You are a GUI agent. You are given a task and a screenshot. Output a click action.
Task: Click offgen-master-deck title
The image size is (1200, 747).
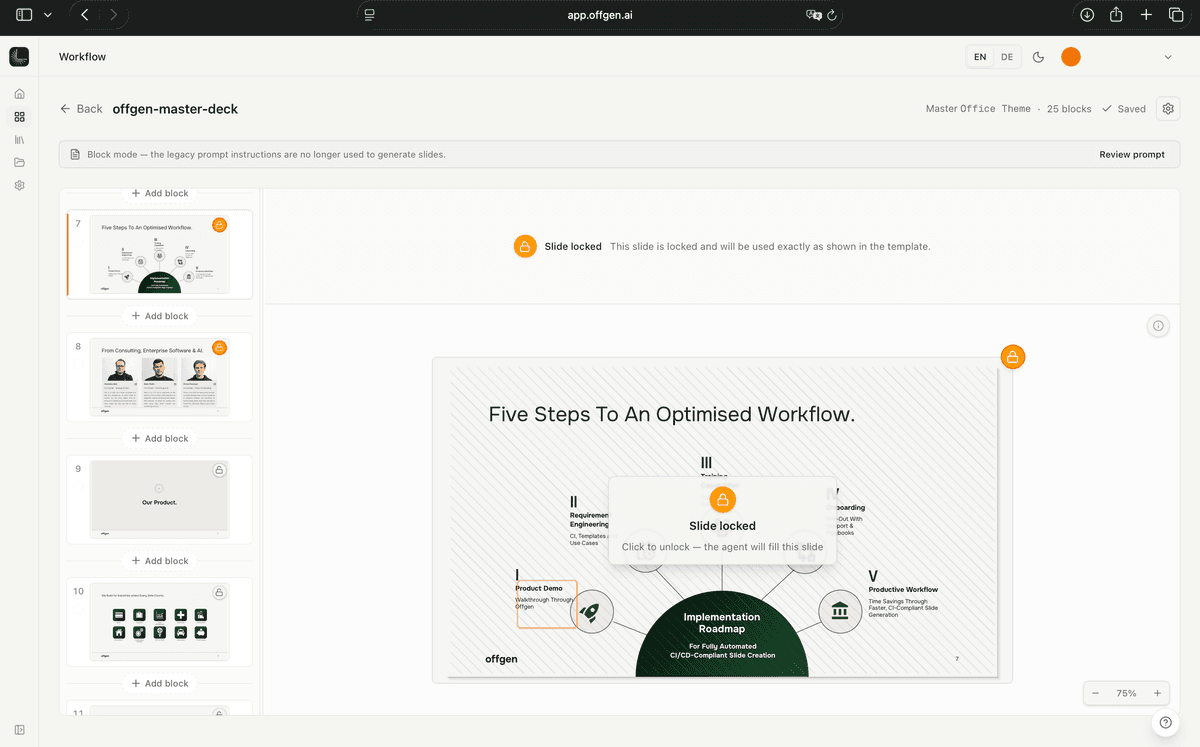(x=175, y=109)
